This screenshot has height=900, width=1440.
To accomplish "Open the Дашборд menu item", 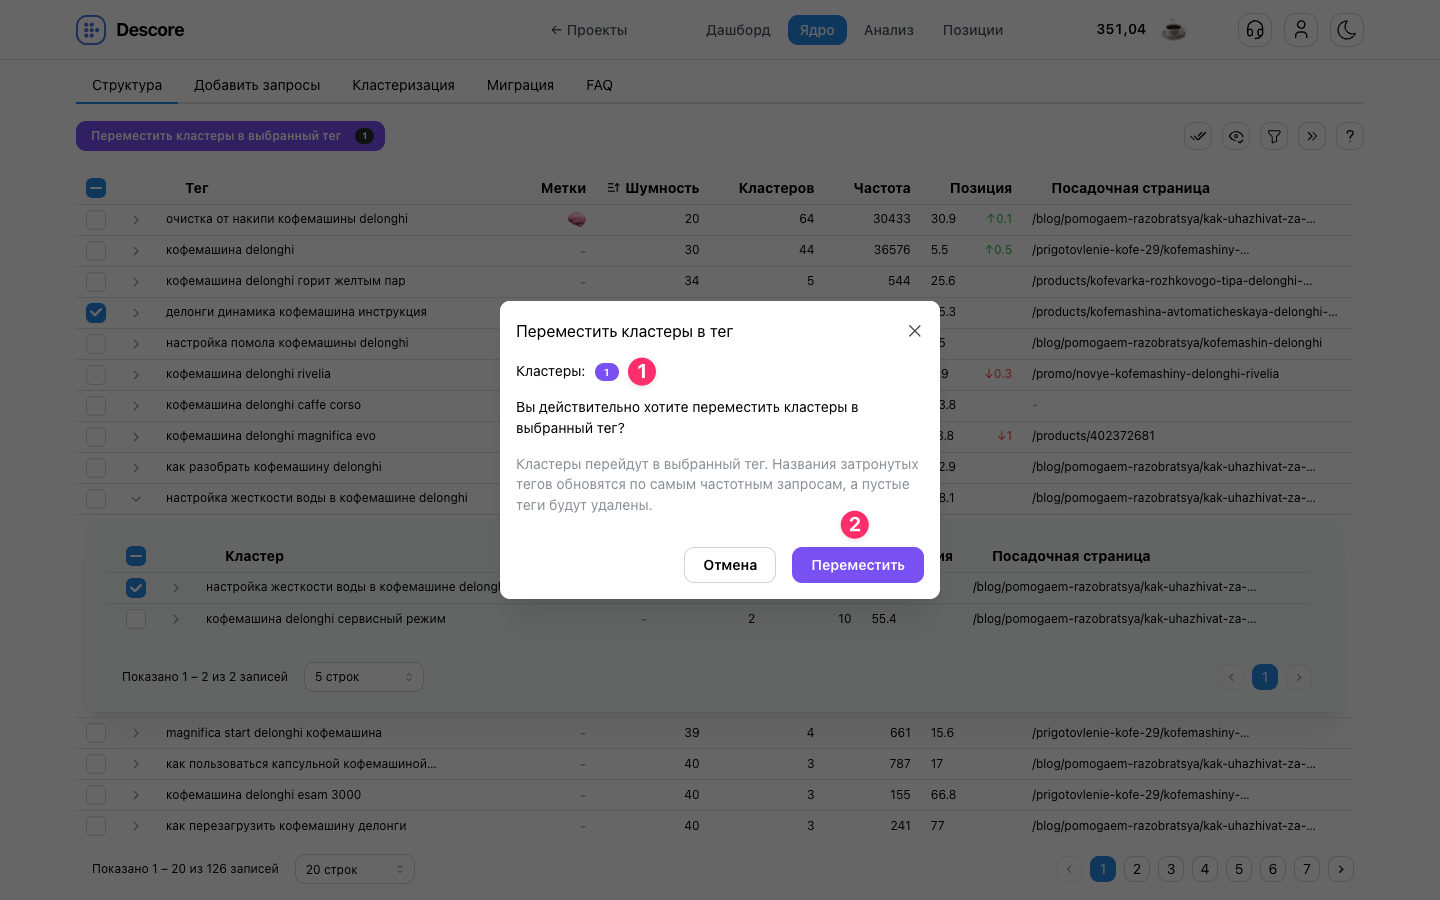I will click(x=738, y=30).
